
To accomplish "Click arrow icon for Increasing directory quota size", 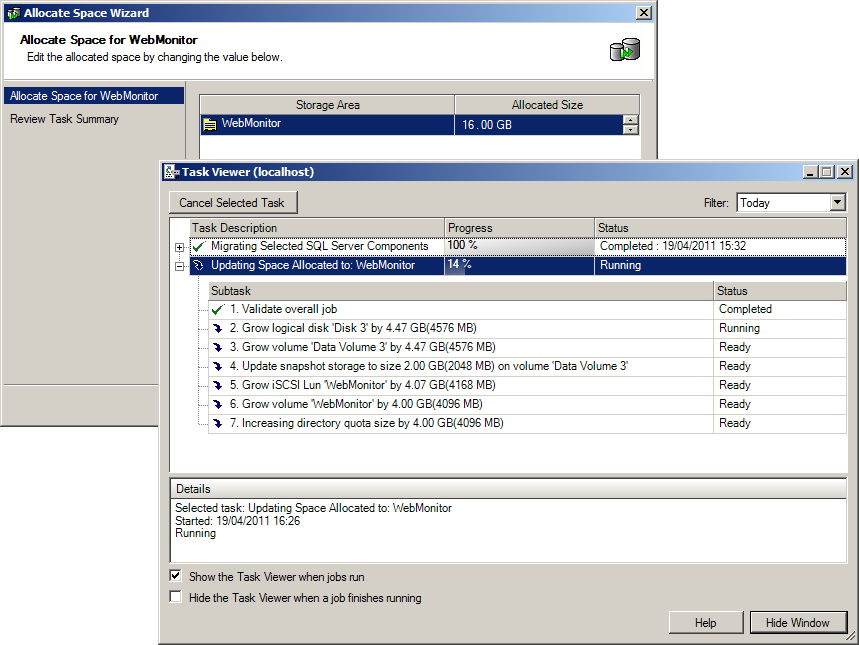I will [x=218, y=423].
